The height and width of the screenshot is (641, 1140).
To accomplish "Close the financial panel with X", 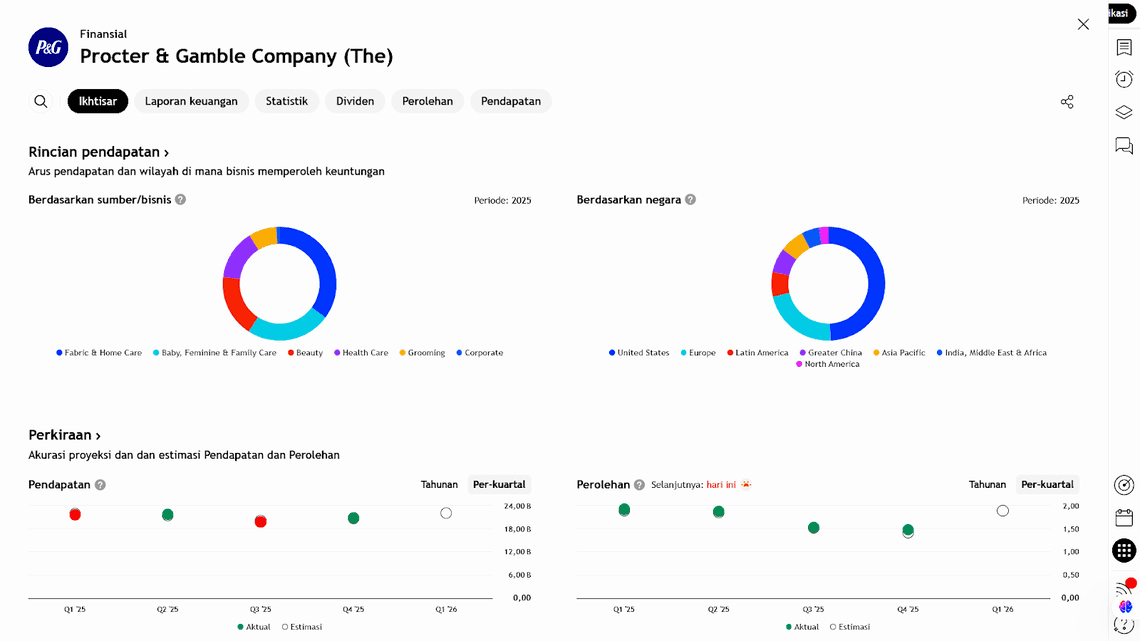I will 1083,24.
